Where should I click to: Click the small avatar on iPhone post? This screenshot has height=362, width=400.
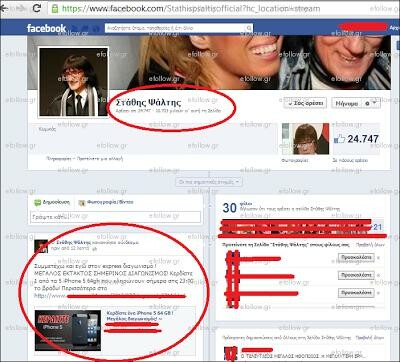coord(41,246)
